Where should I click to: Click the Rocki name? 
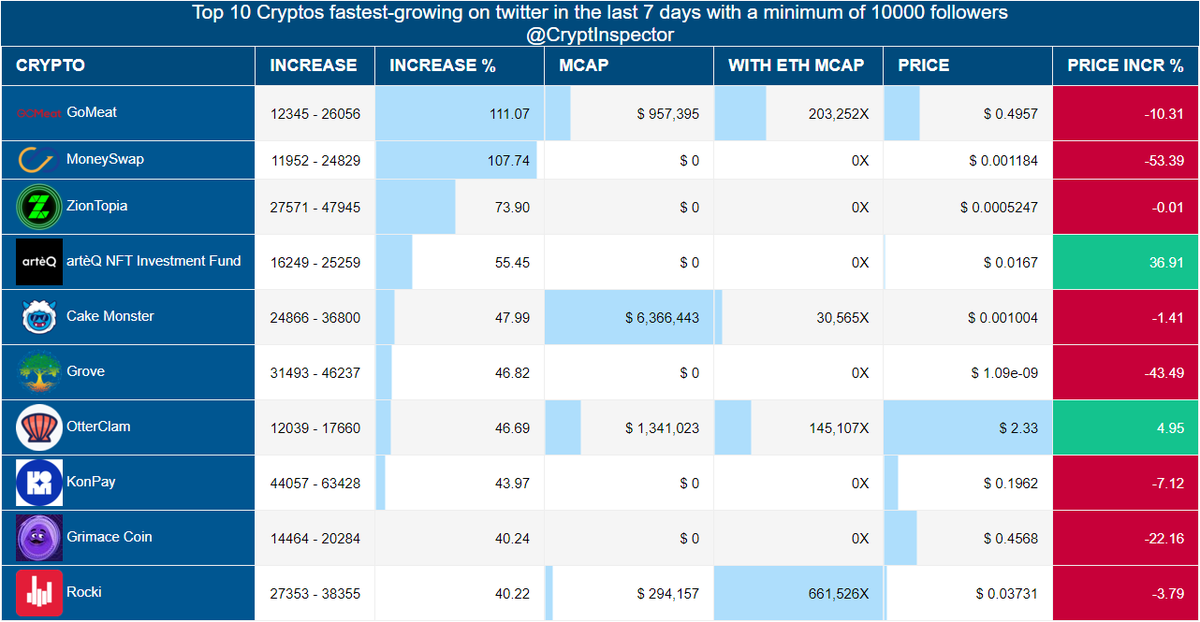tap(84, 591)
